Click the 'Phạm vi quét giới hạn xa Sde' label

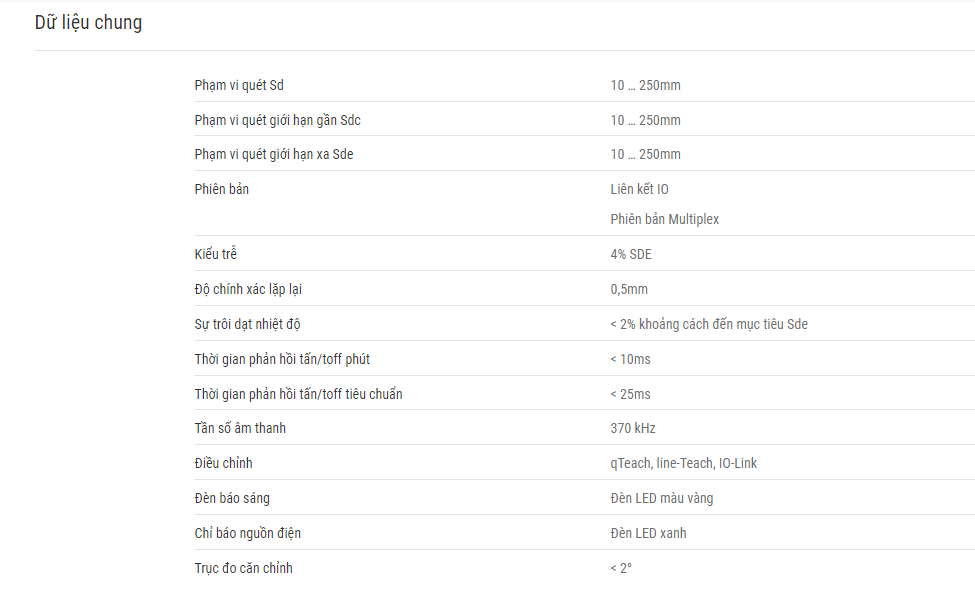(274, 154)
